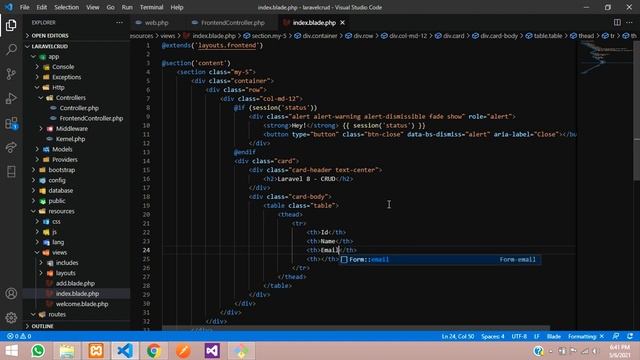Open Windows Start button
640x360 pixels.
(x=11, y=351)
